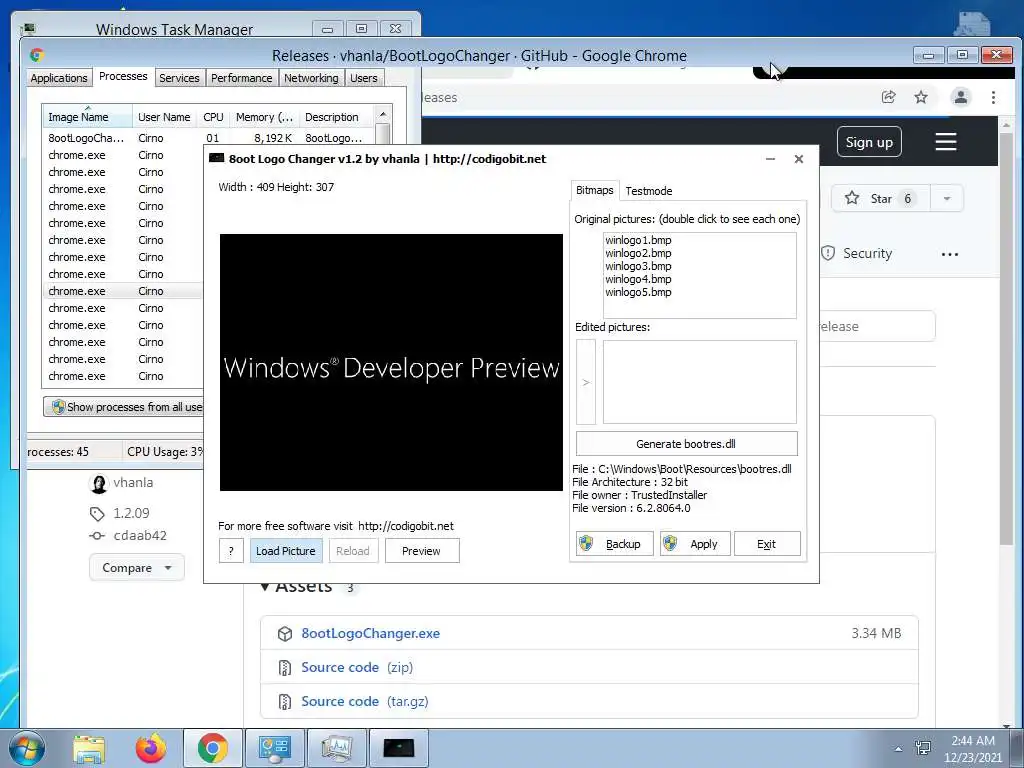
Task: Open Task Manager Services tab
Action: 180,78
